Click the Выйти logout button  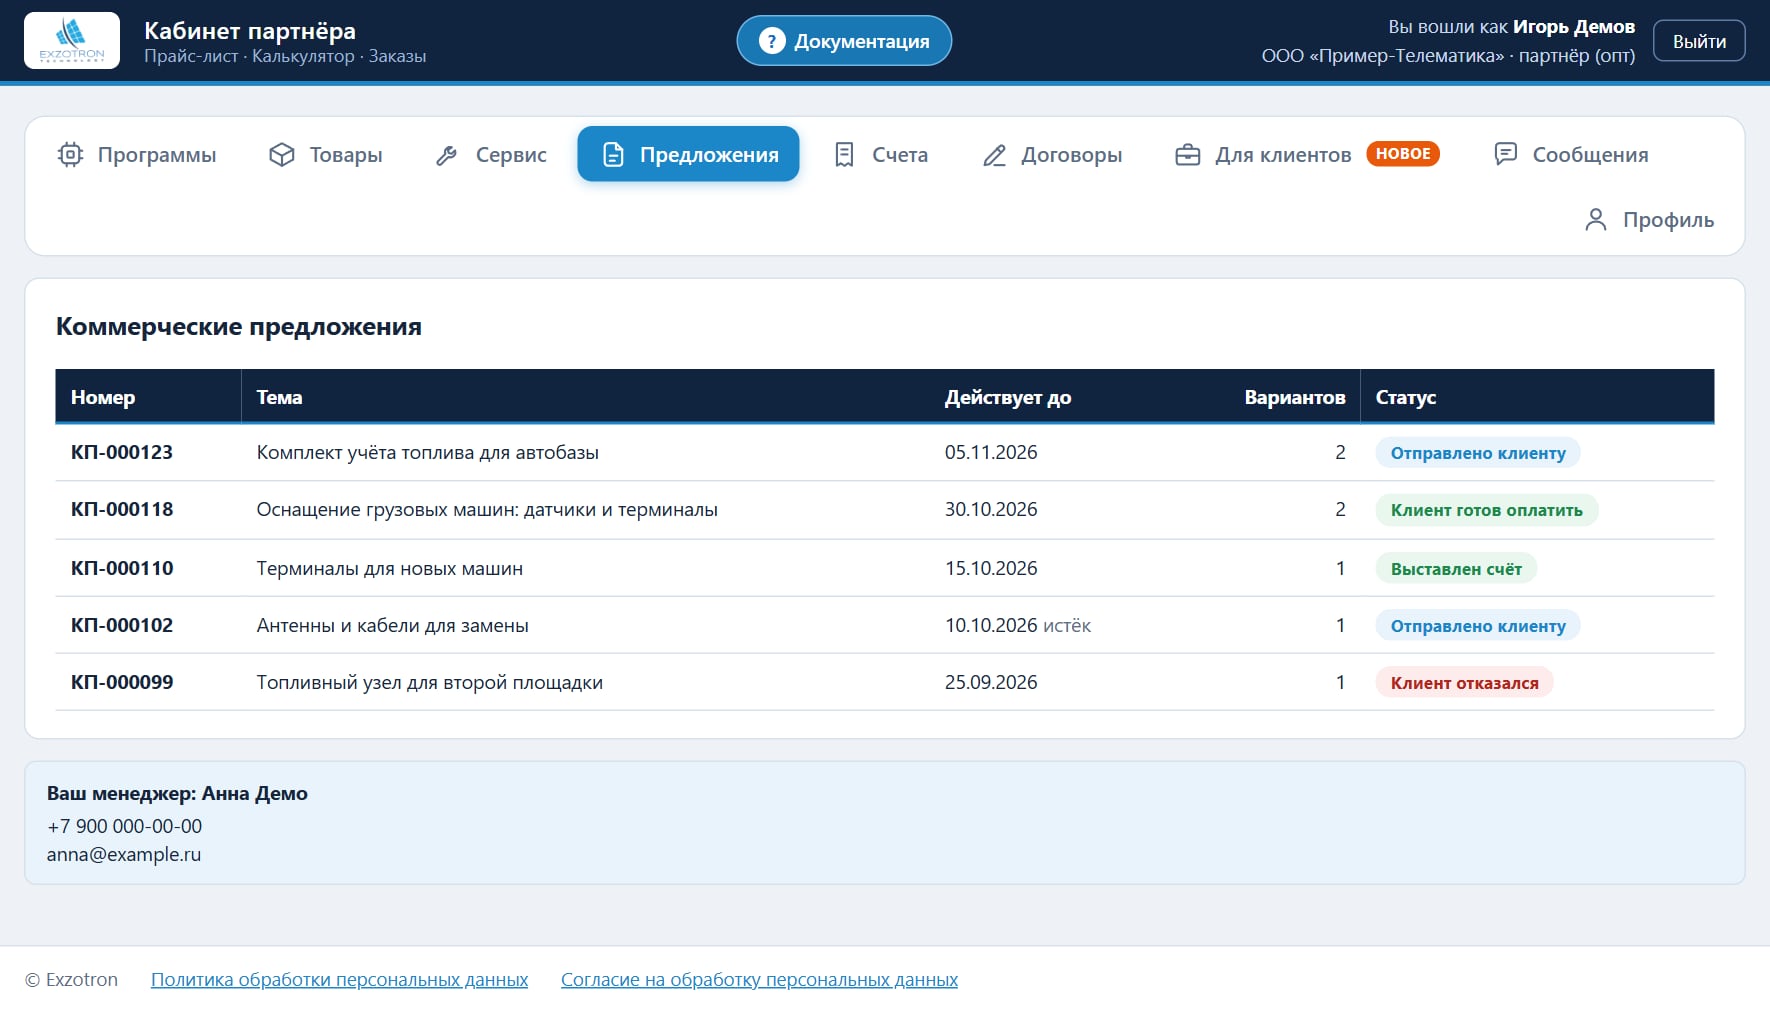tap(1699, 41)
